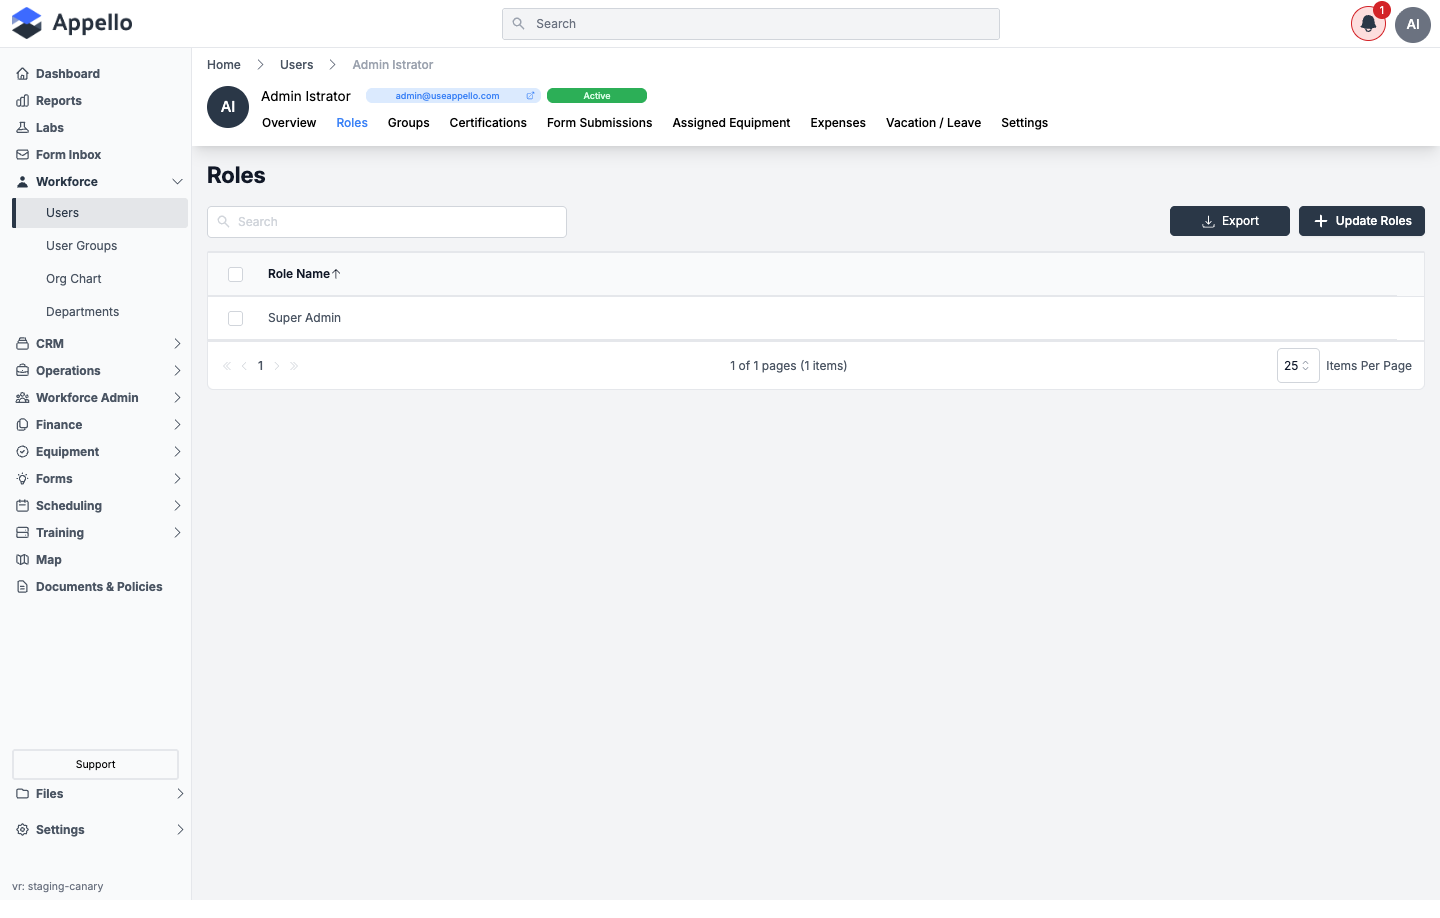
Task: Click the Map icon in sidebar
Action: [22, 560]
